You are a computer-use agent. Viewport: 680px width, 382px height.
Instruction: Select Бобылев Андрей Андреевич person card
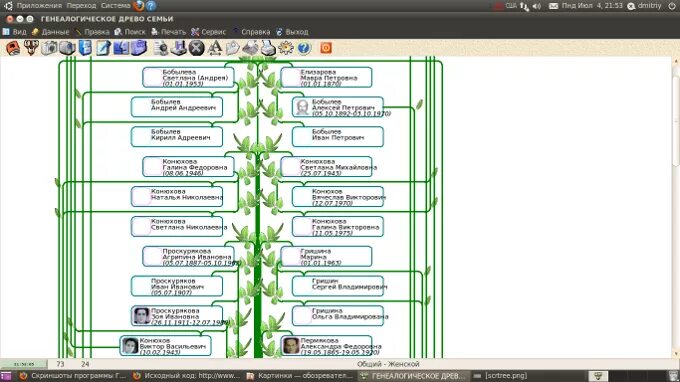pos(177,107)
